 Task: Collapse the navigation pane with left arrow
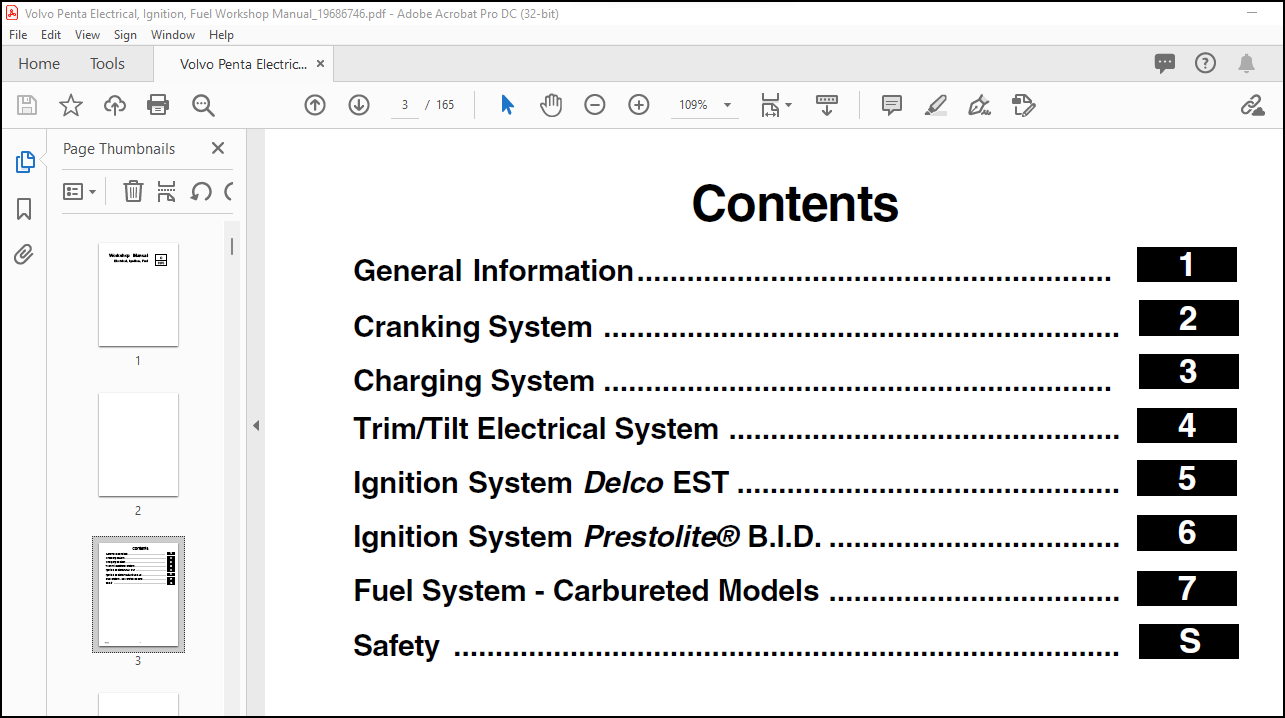255,425
